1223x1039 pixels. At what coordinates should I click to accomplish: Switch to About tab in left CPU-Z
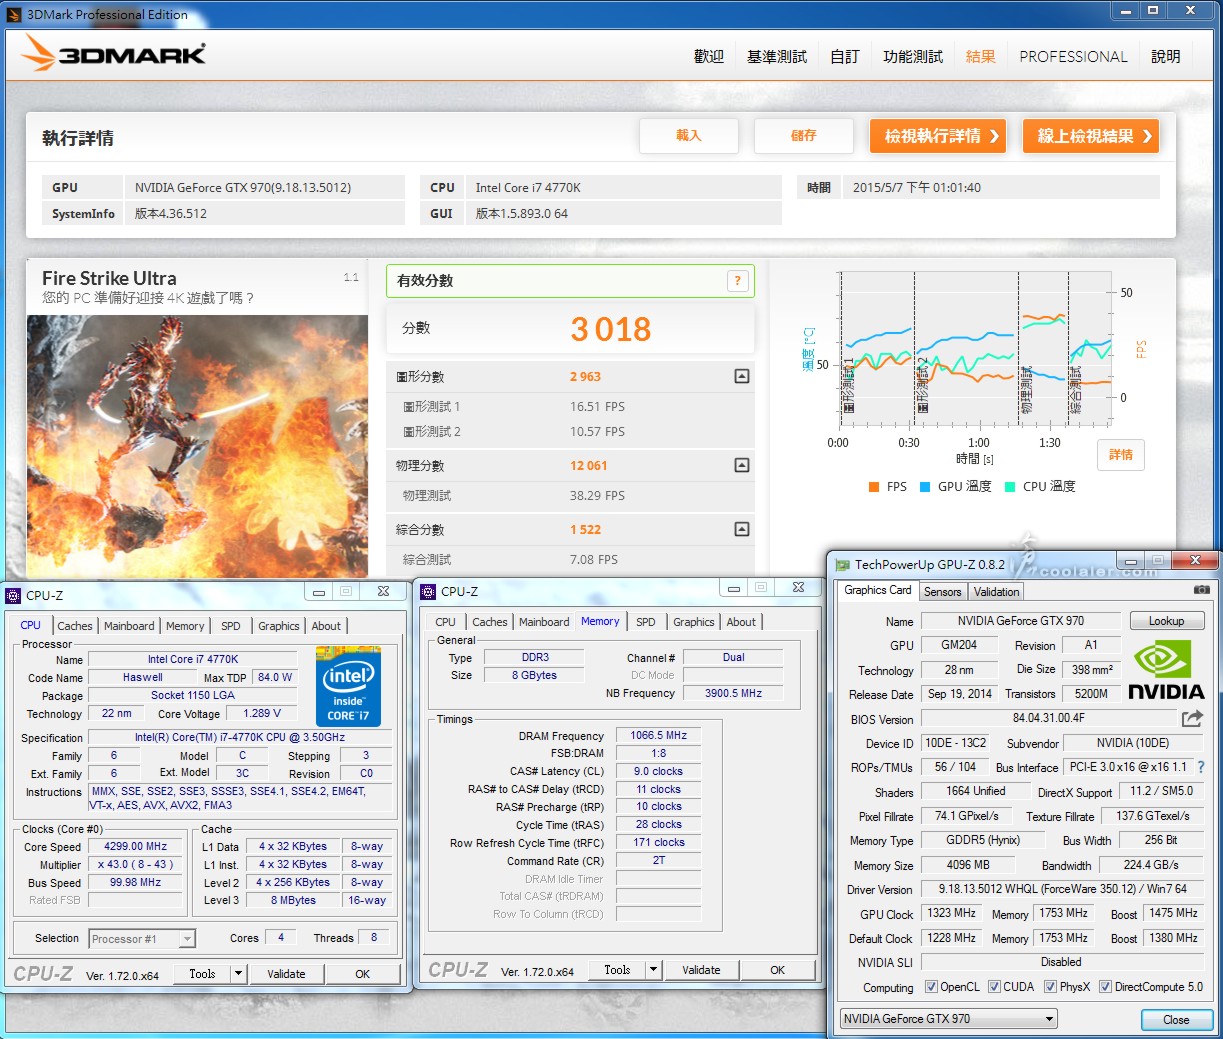click(x=326, y=626)
